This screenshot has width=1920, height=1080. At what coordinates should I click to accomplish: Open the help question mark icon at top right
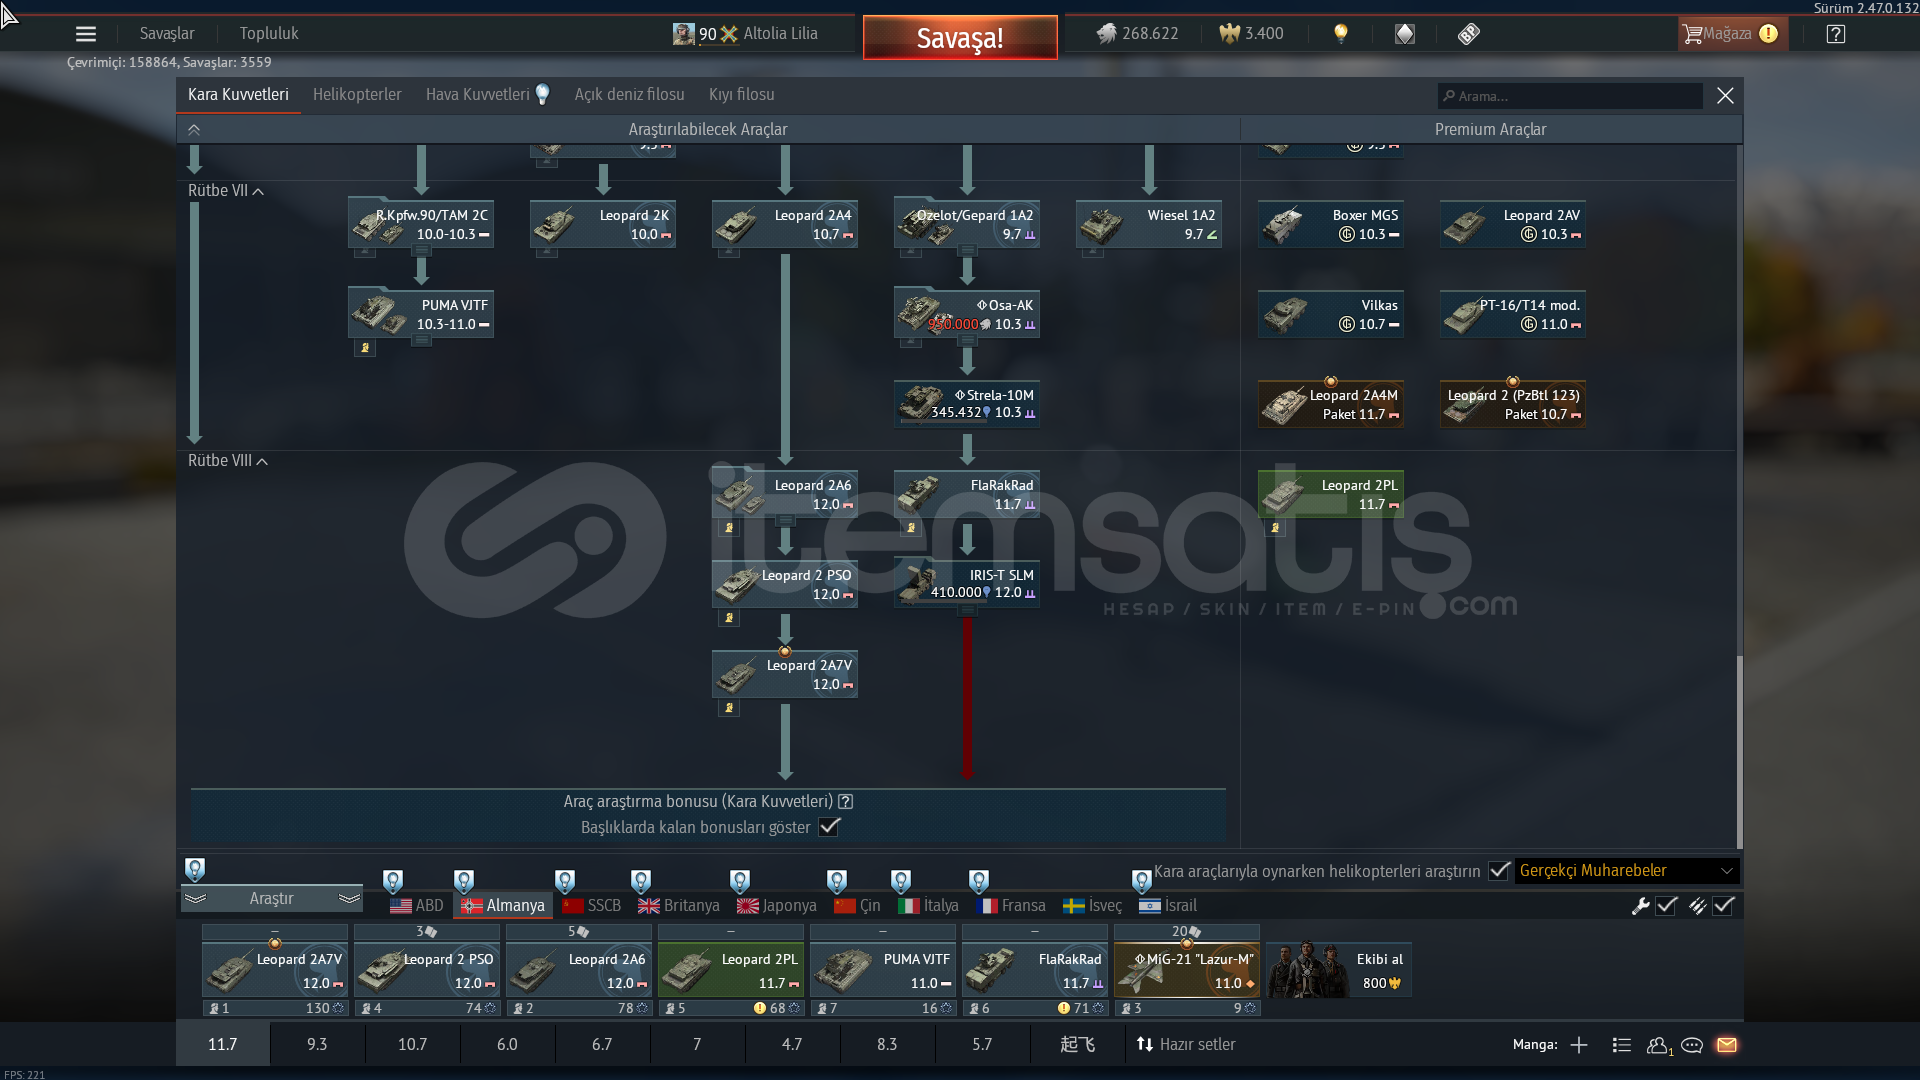point(1835,34)
